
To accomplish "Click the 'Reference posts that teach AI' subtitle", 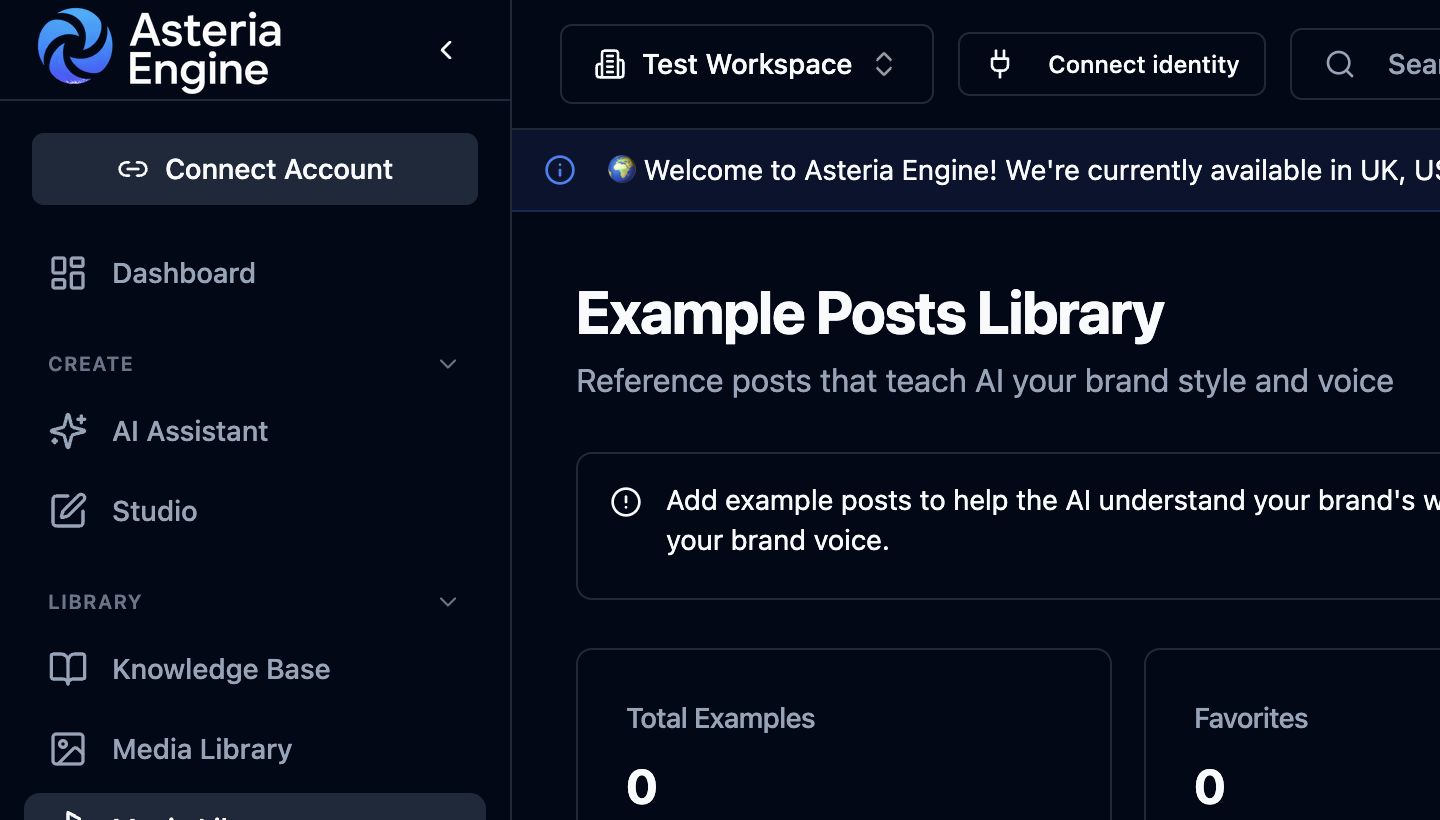I will click(985, 381).
